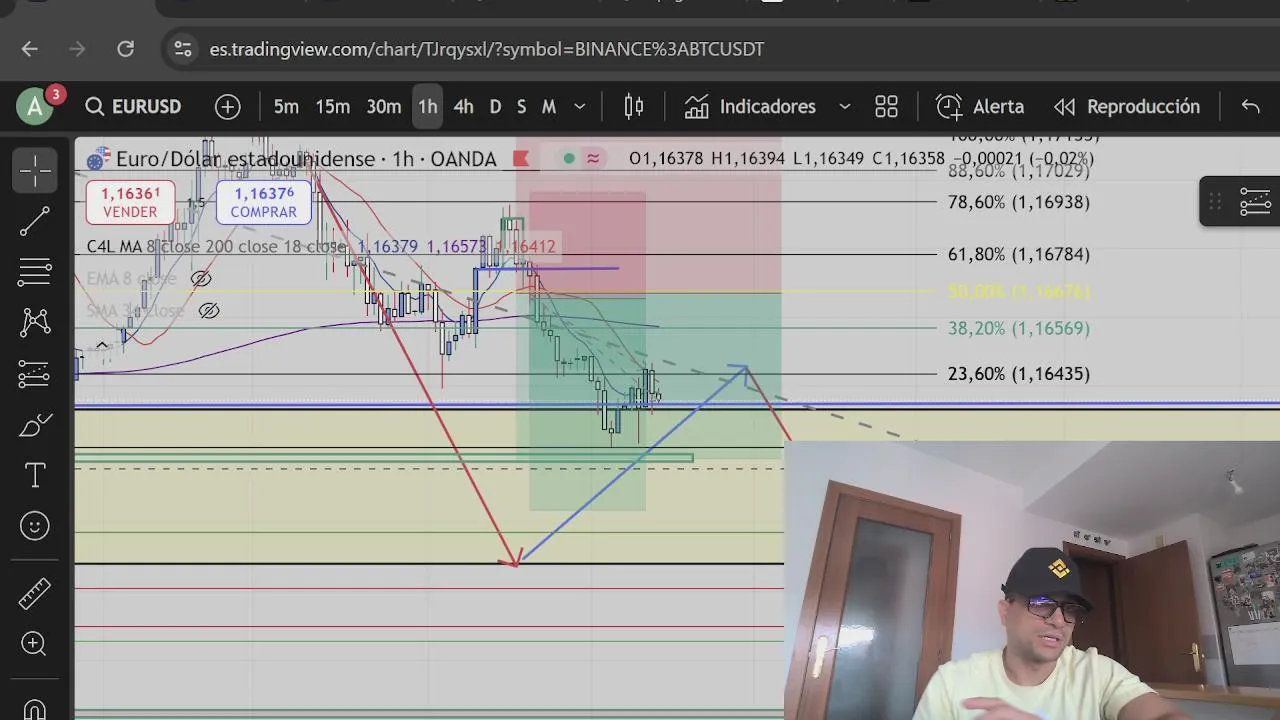Open the Fibonacci tools group

(35, 271)
